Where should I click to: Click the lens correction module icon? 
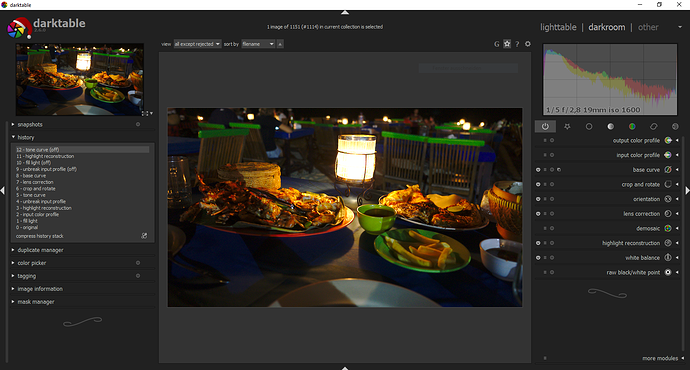click(668, 213)
